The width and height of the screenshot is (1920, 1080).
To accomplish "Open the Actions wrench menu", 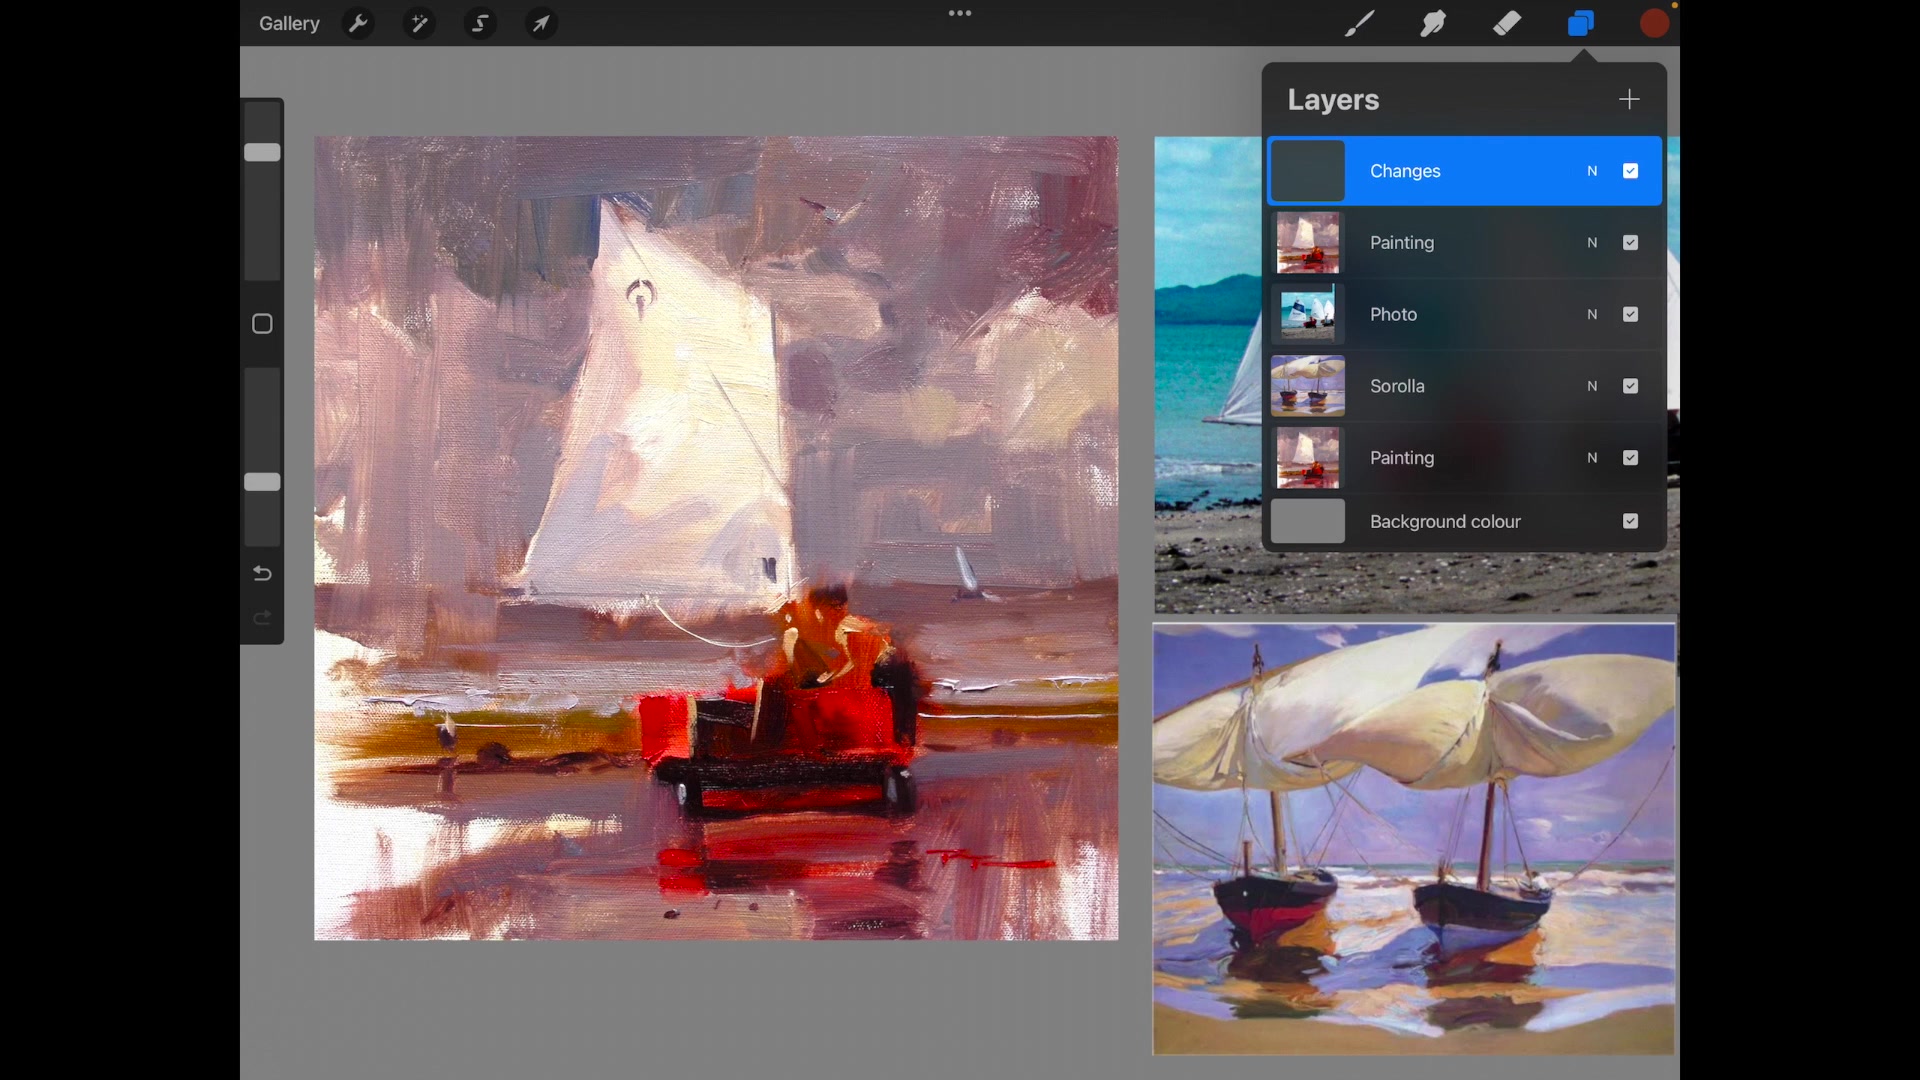I will point(358,23).
